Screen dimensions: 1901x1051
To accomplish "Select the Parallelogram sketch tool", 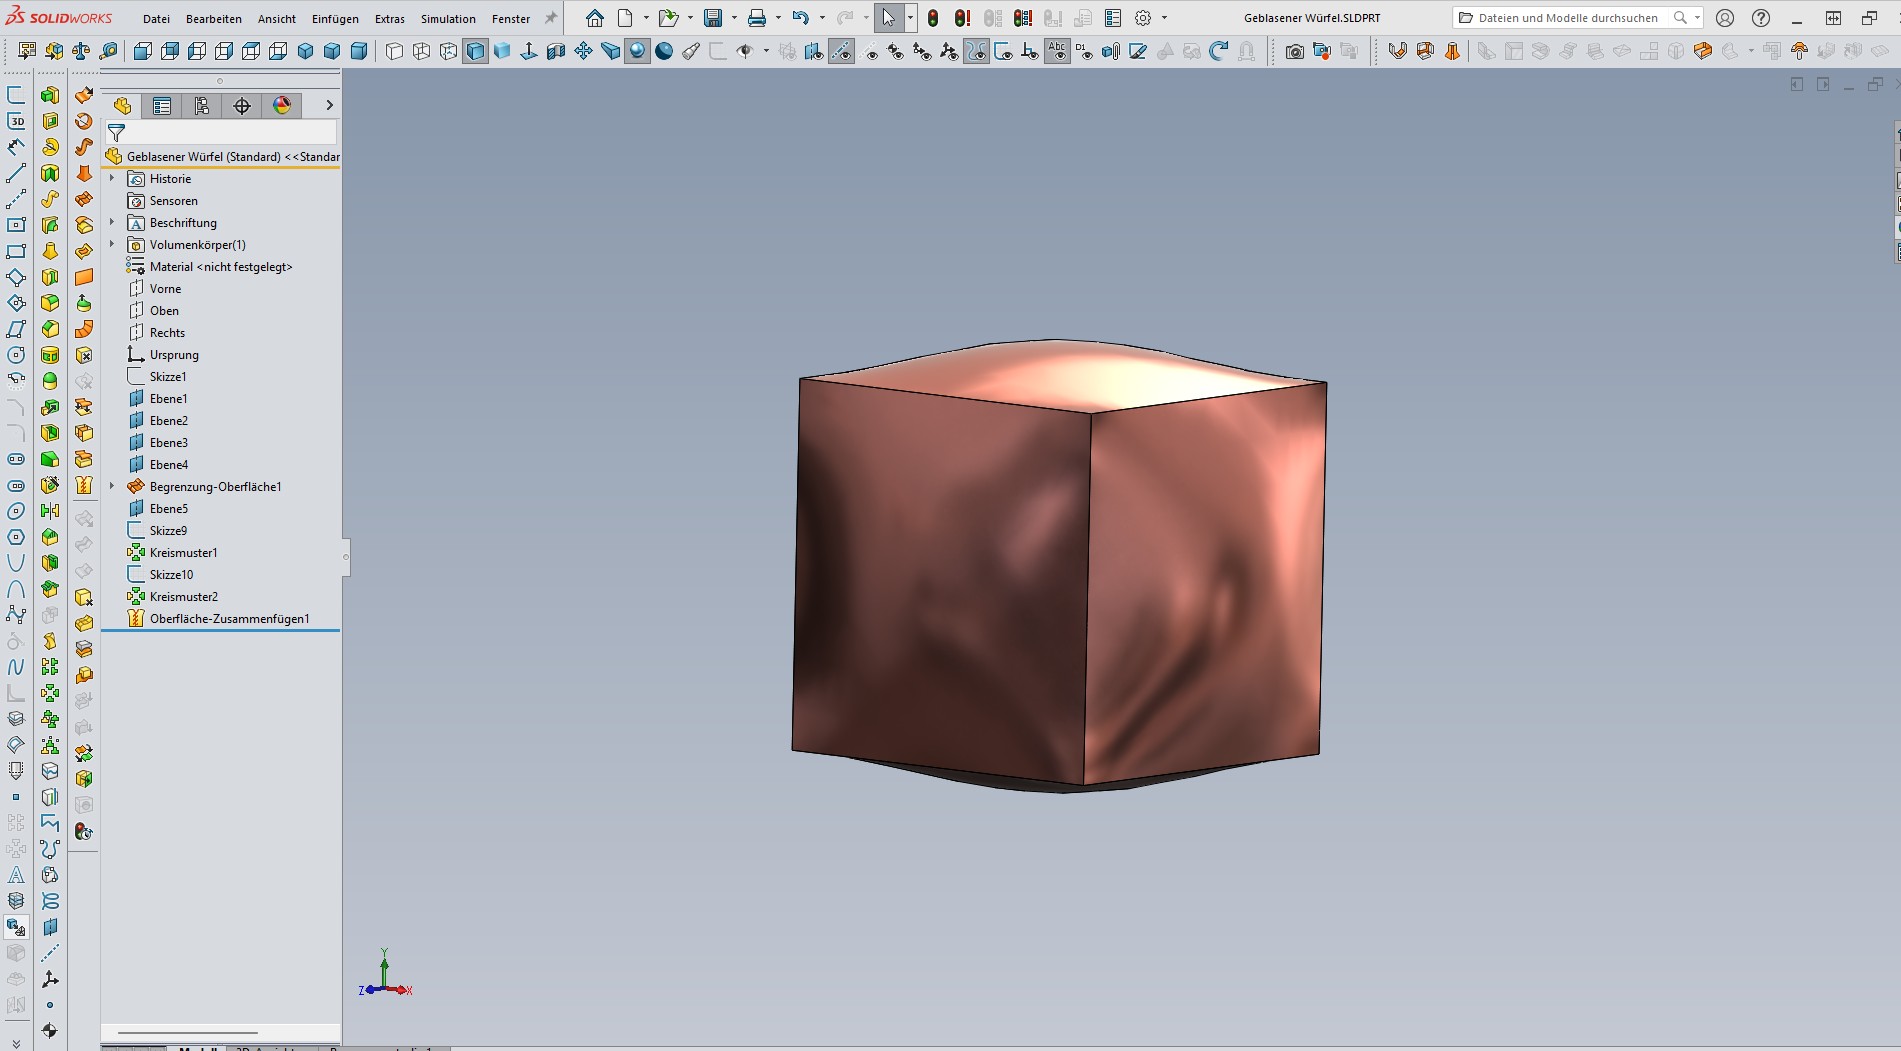I will coord(16,329).
